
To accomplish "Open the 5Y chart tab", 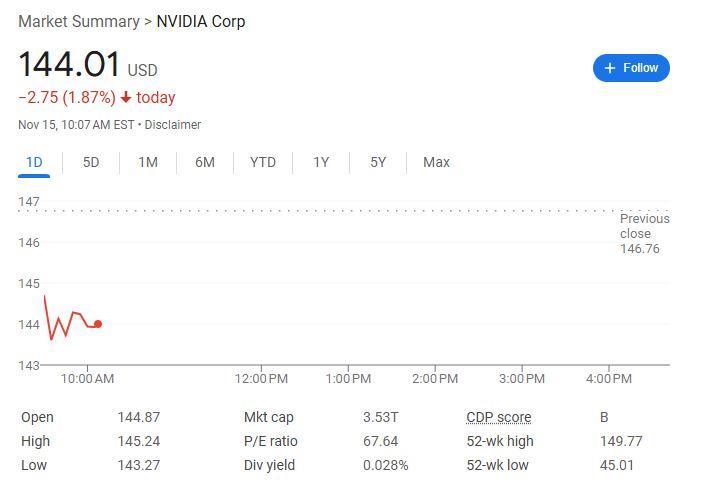I will (378, 162).
